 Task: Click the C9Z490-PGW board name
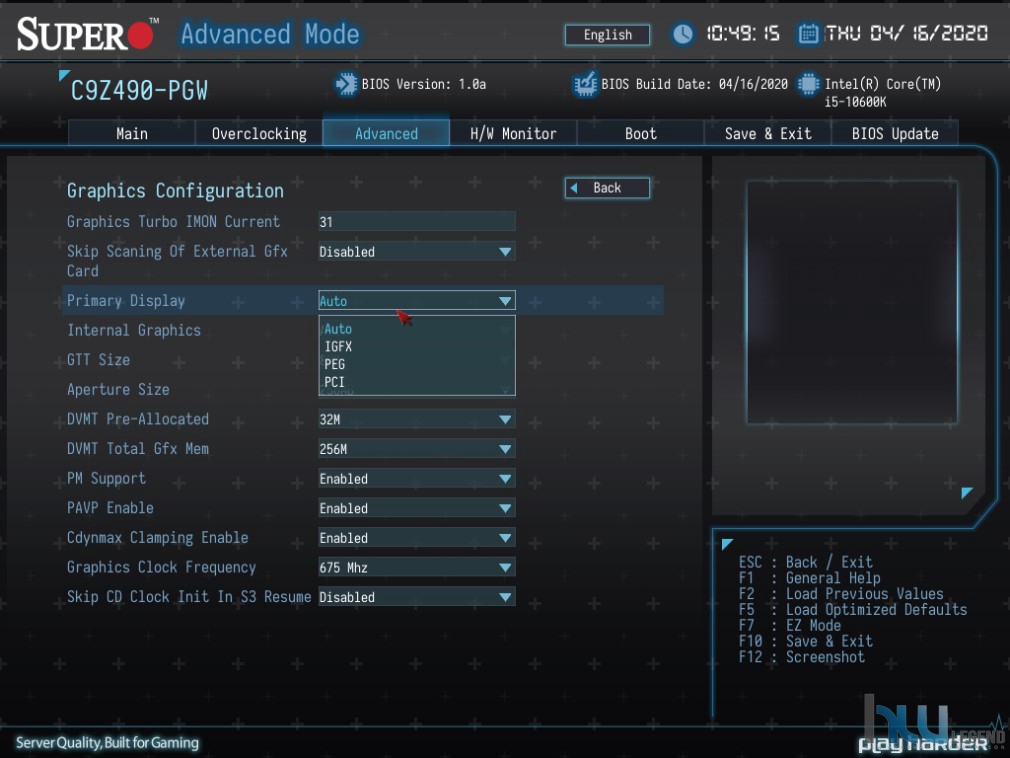139,91
